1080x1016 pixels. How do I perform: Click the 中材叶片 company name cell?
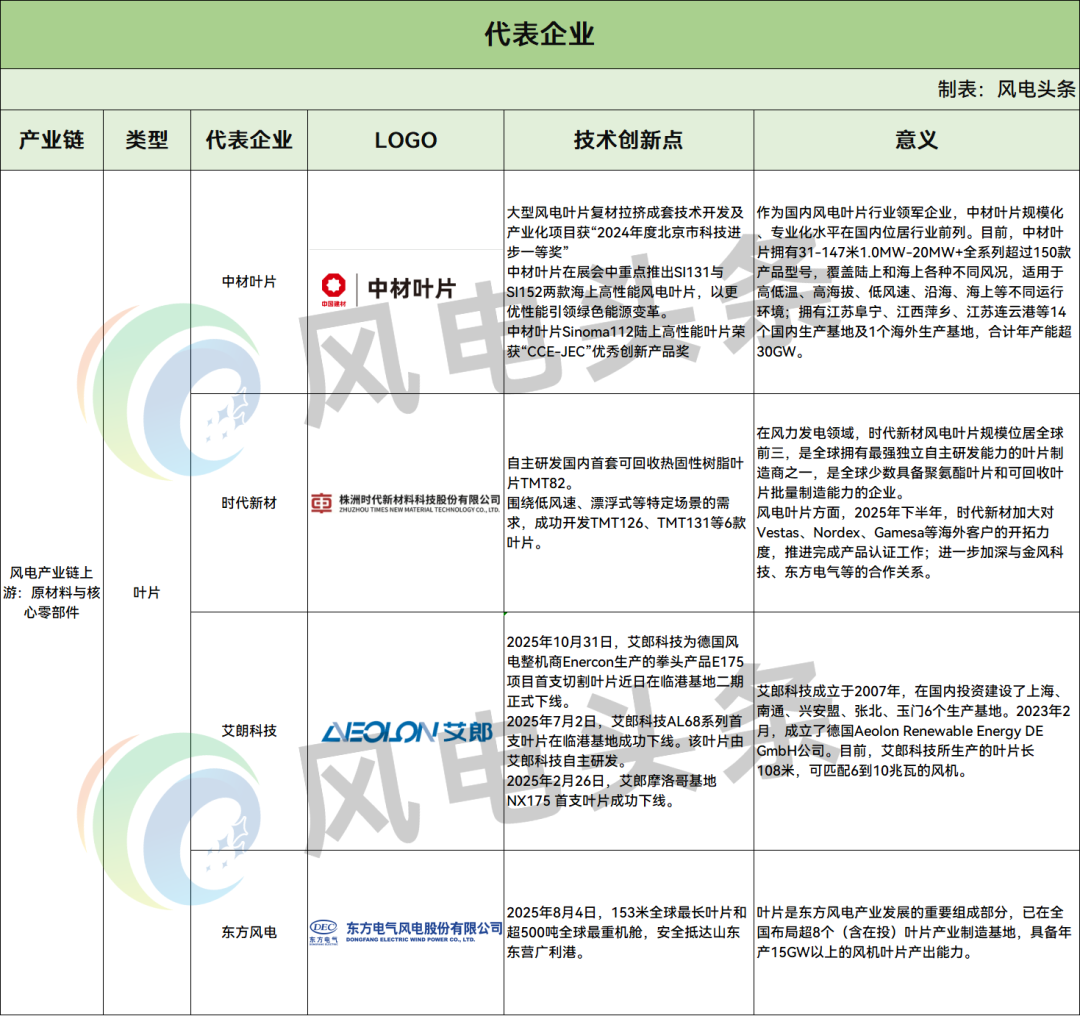coord(249,282)
